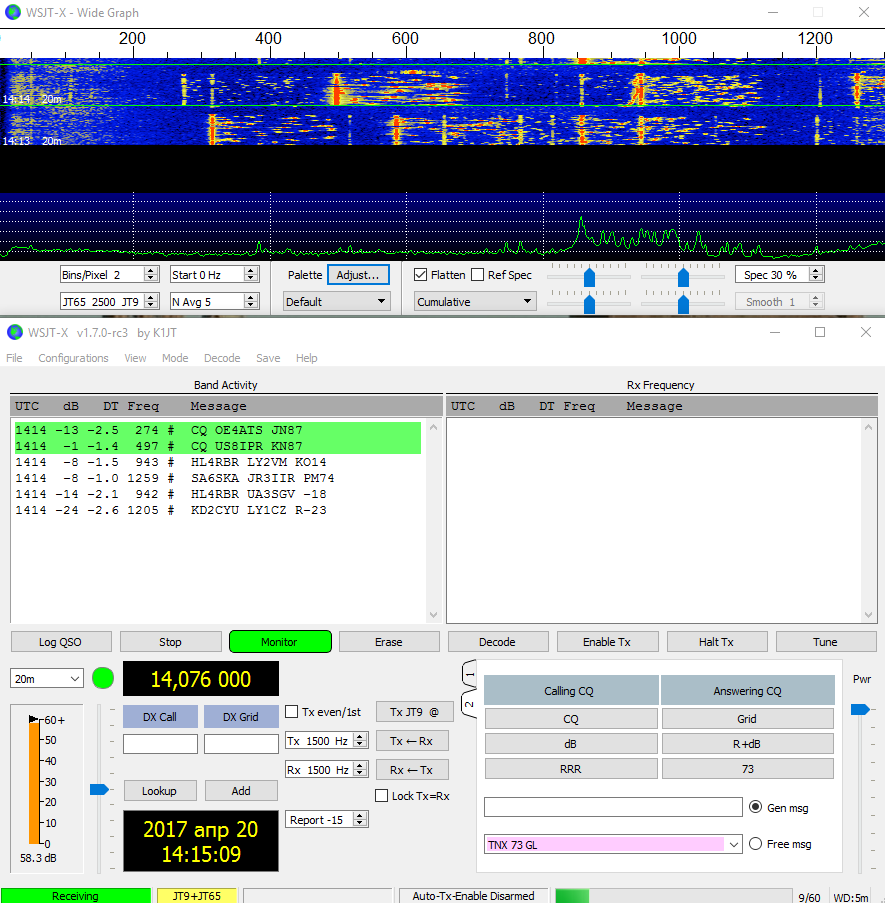Click the Decode button
Screen dimensions: 885x903
[497, 642]
